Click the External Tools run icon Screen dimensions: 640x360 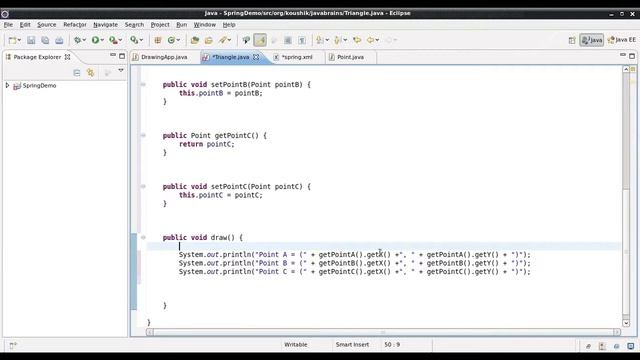[134, 40]
